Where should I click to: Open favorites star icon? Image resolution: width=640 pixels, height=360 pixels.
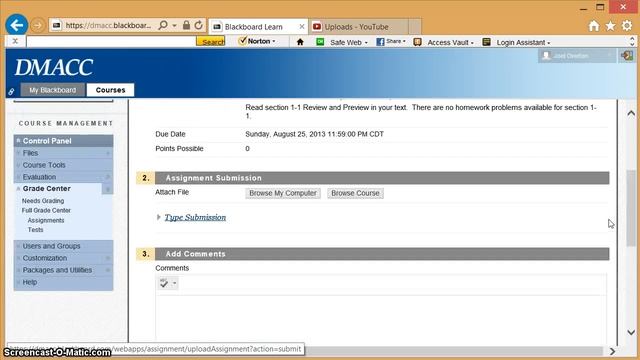pyautogui.click(x=610, y=26)
